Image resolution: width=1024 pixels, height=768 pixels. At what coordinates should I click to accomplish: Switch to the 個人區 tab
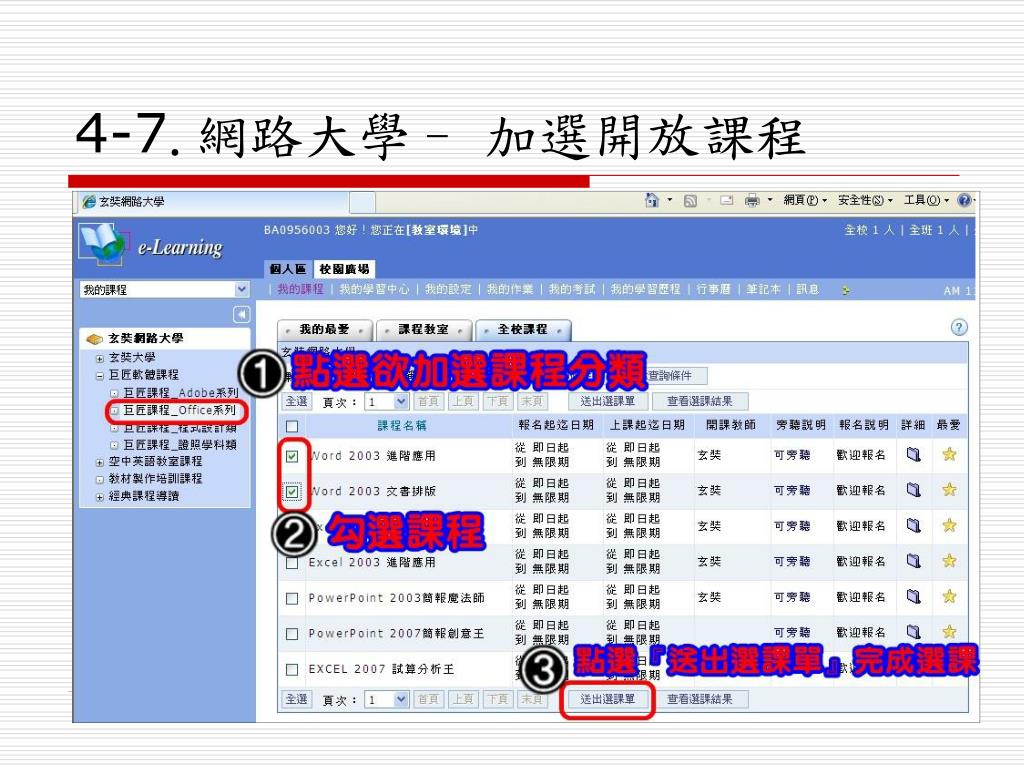(288, 269)
